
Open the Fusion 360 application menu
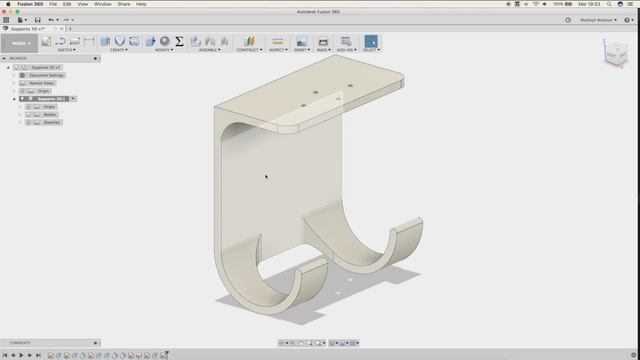tap(30, 4)
